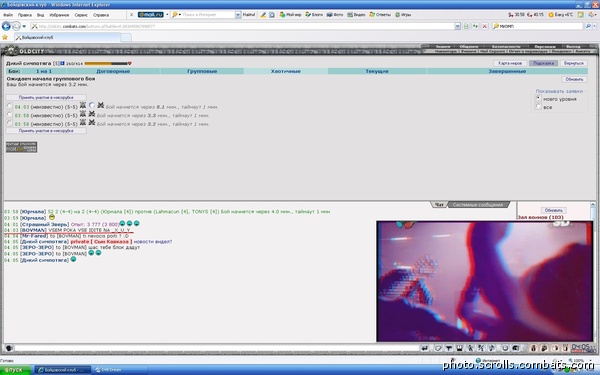600x375 pixels.
Task: Select the 'моего уровня' radio button
Action: pos(538,98)
